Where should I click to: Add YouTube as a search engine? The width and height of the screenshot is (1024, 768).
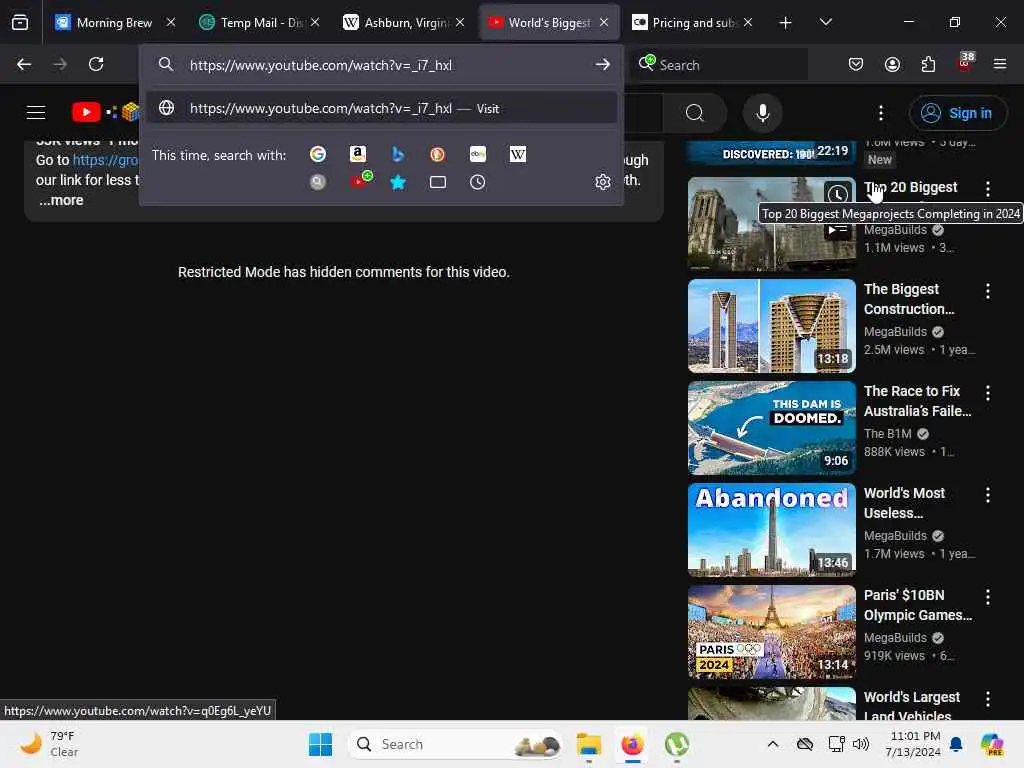[360, 181]
